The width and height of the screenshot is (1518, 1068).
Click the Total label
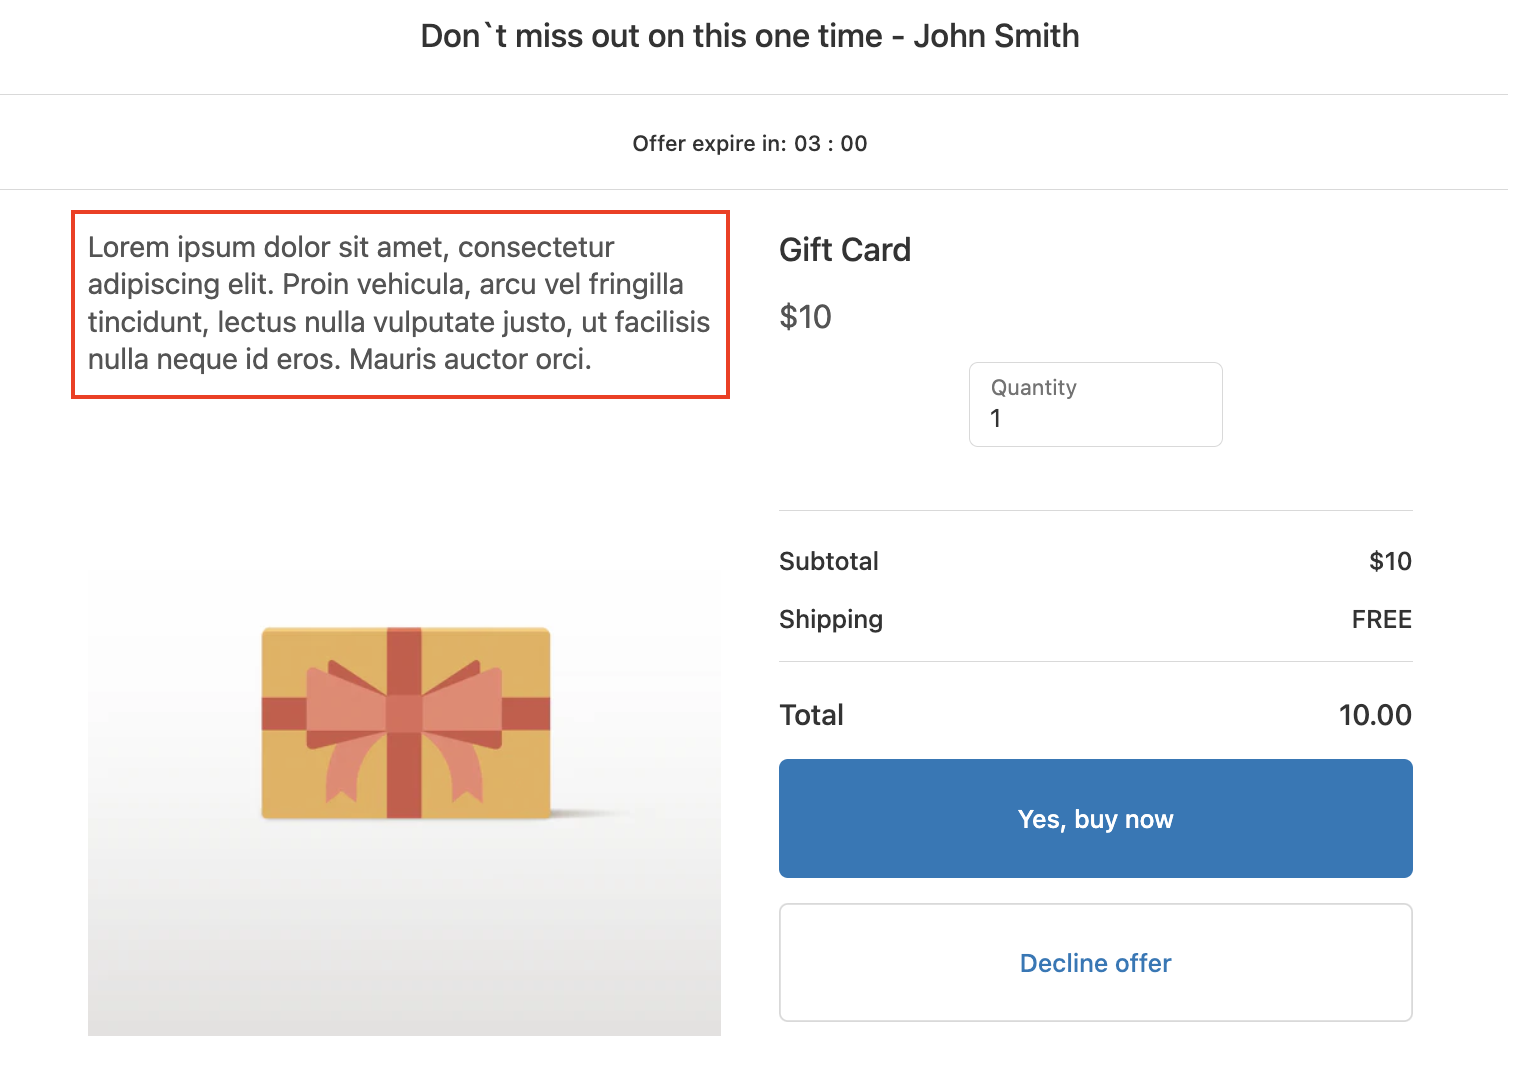tap(811, 715)
